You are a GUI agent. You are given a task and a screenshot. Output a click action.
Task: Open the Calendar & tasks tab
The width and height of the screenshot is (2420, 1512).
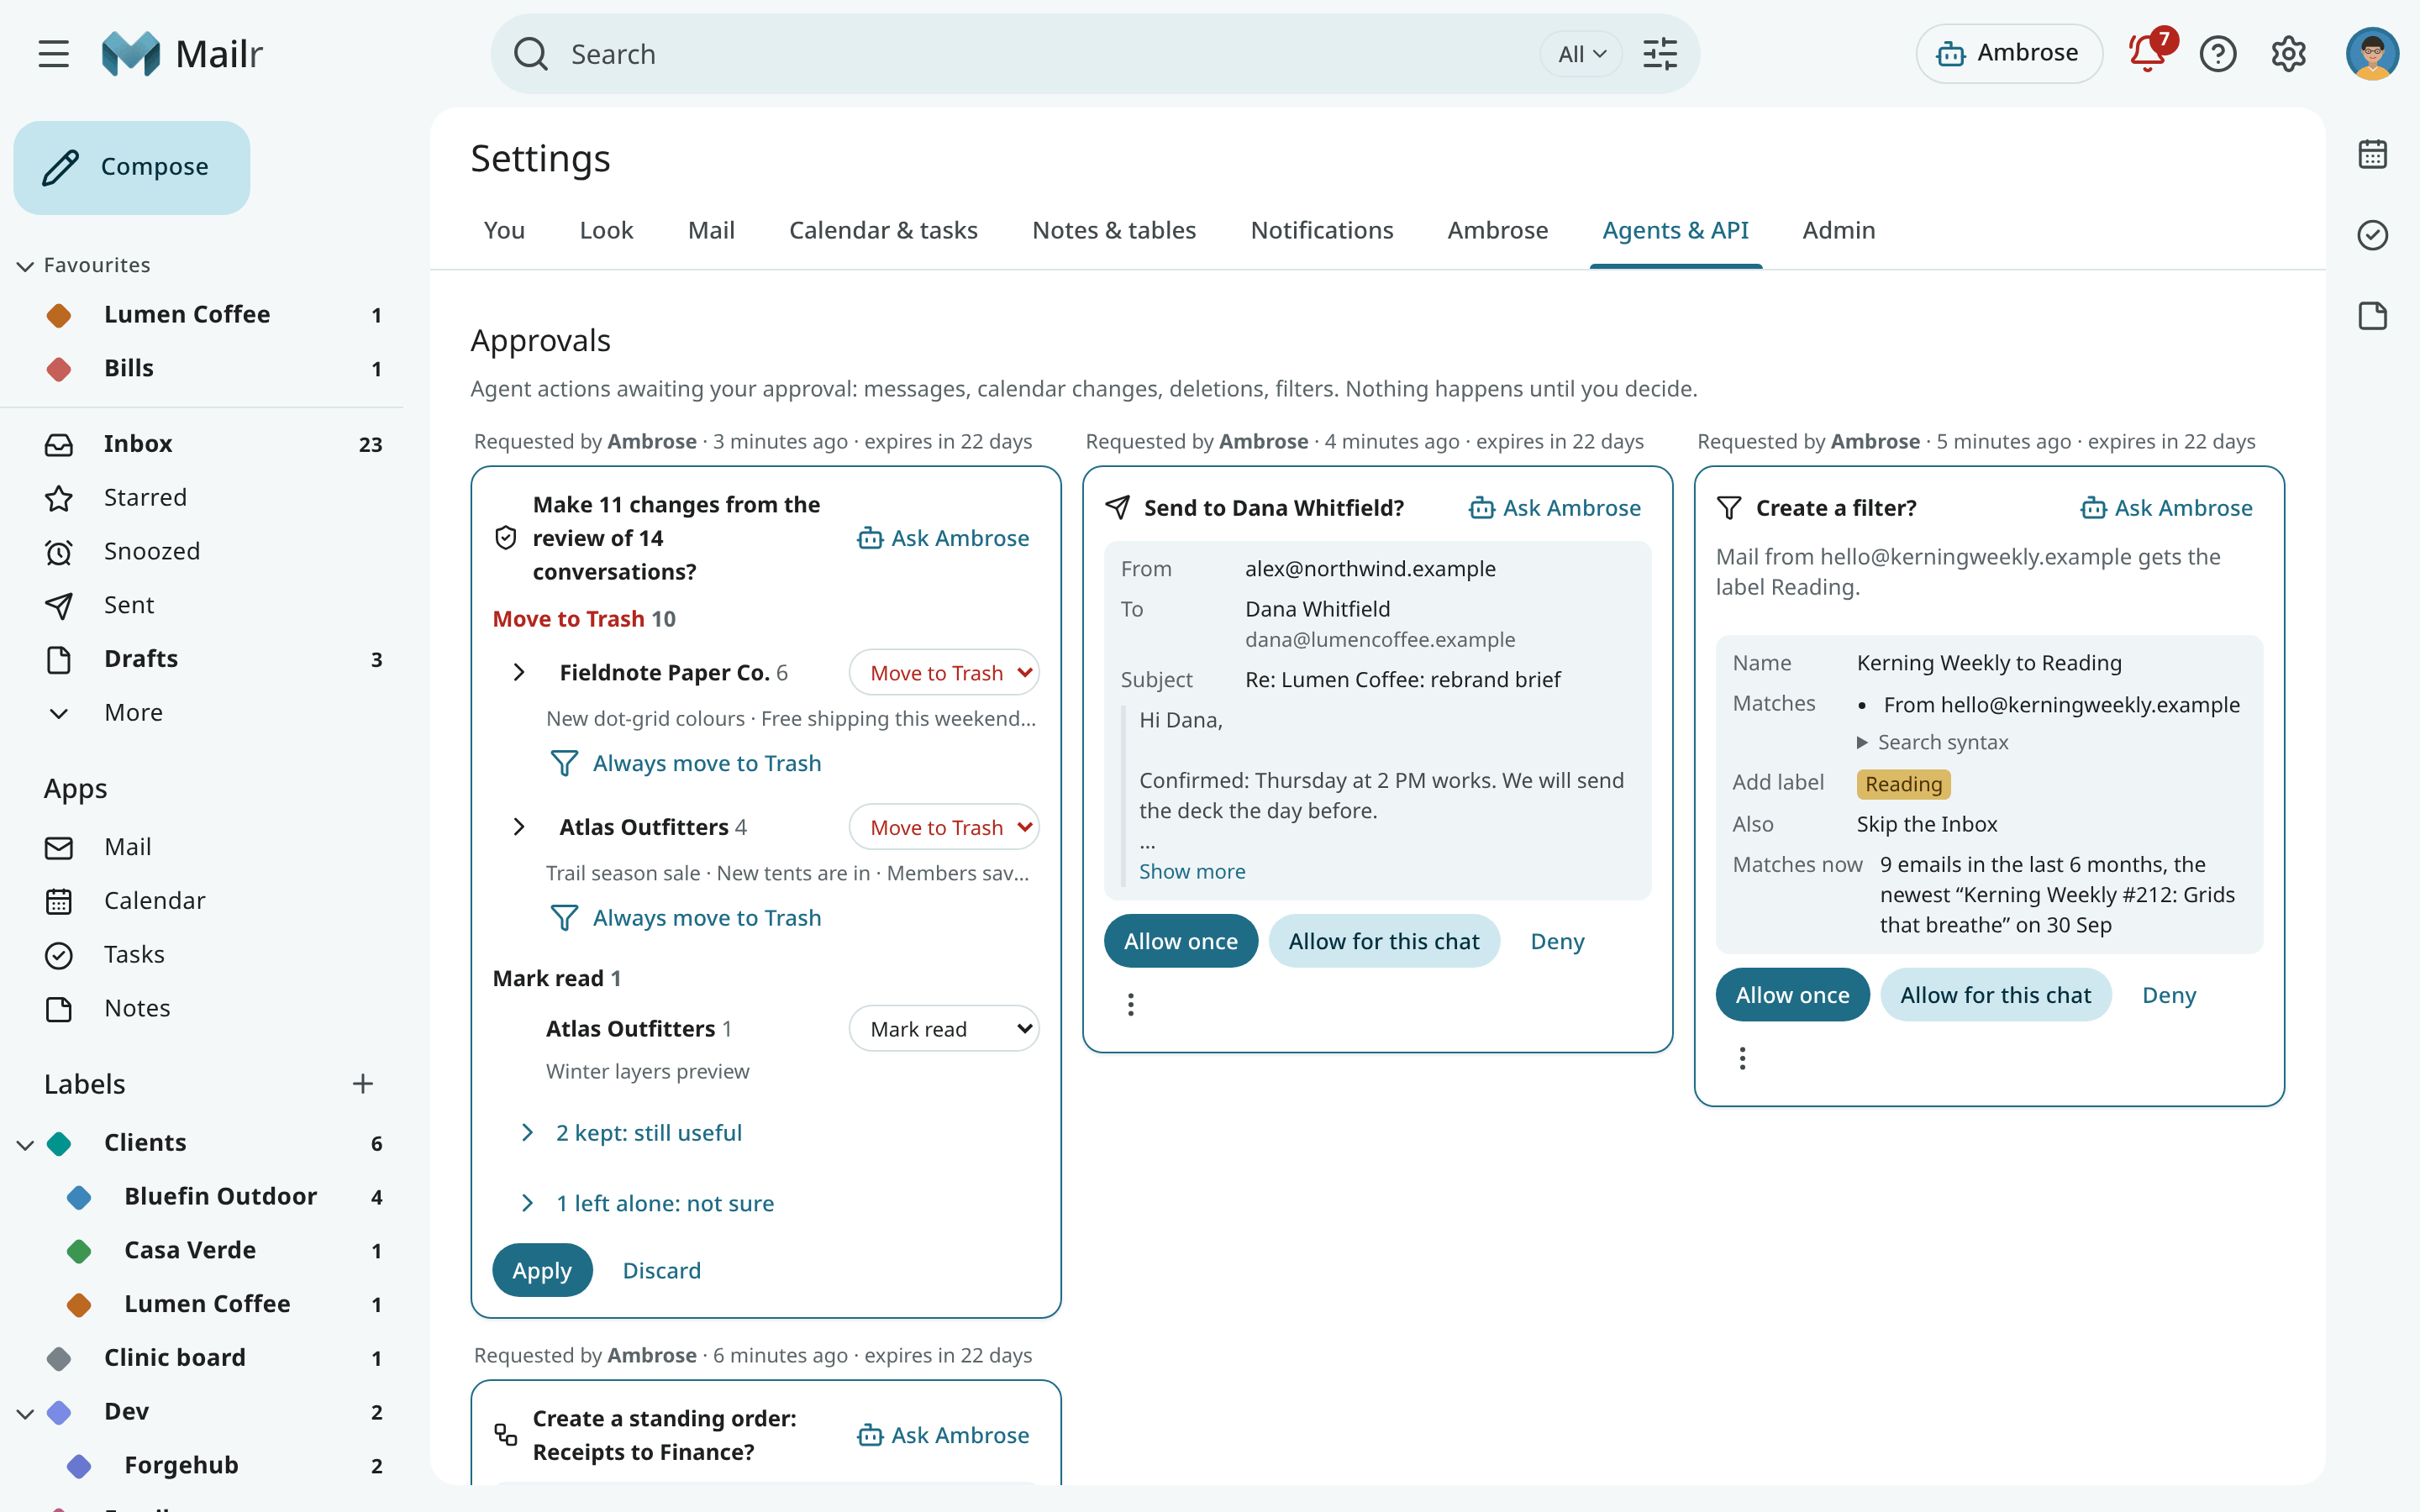pos(883,230)
